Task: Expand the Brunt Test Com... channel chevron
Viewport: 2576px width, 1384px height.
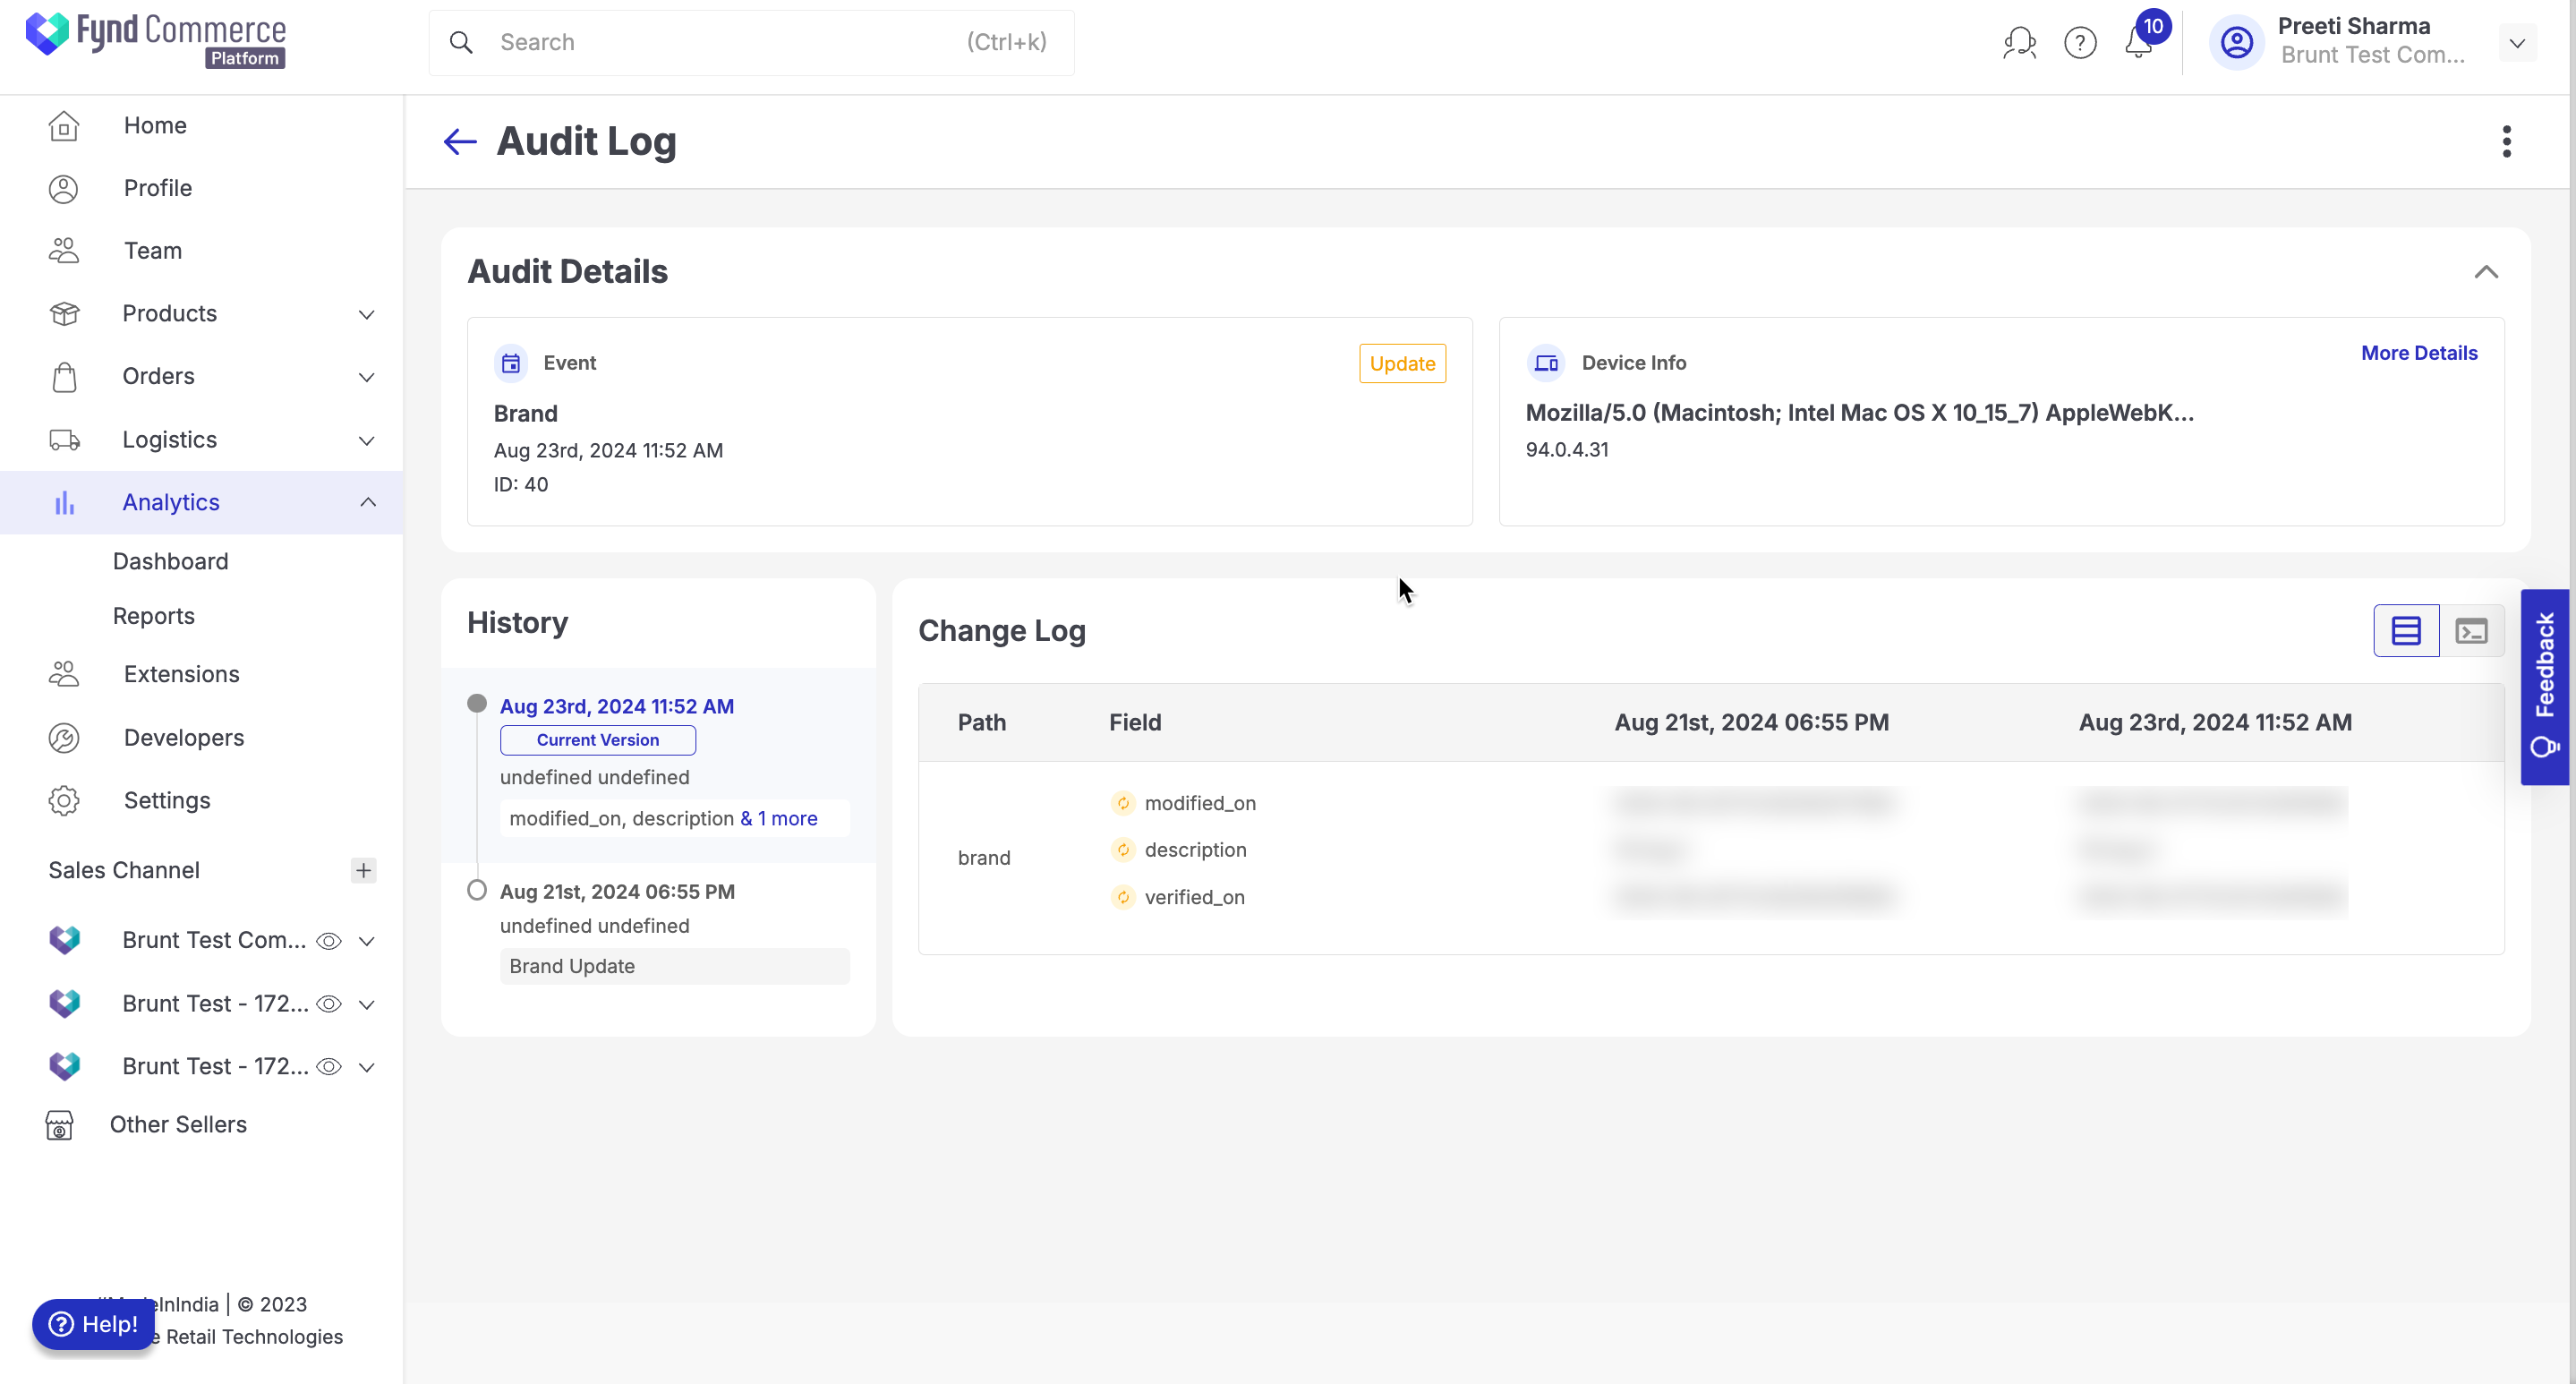Action: 367,941
